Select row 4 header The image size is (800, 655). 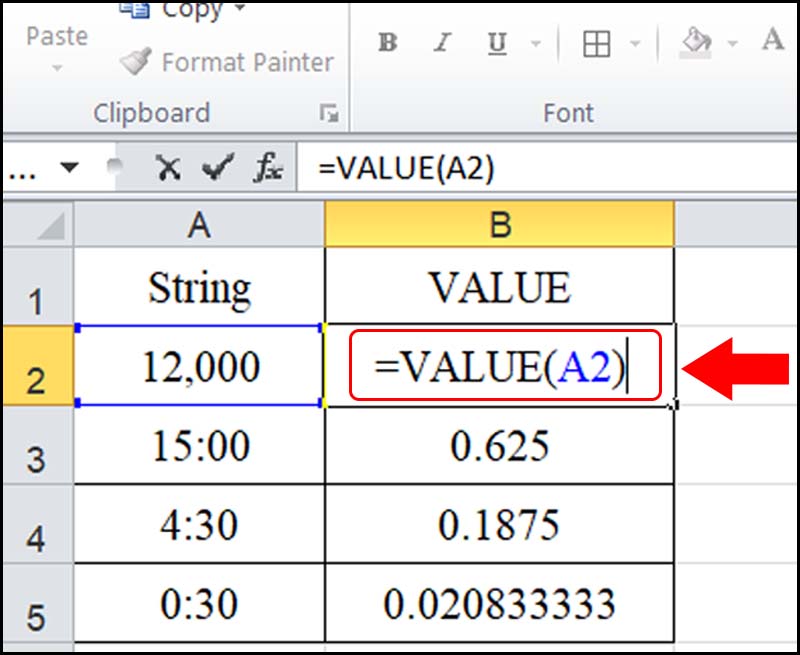pos(38,524)
